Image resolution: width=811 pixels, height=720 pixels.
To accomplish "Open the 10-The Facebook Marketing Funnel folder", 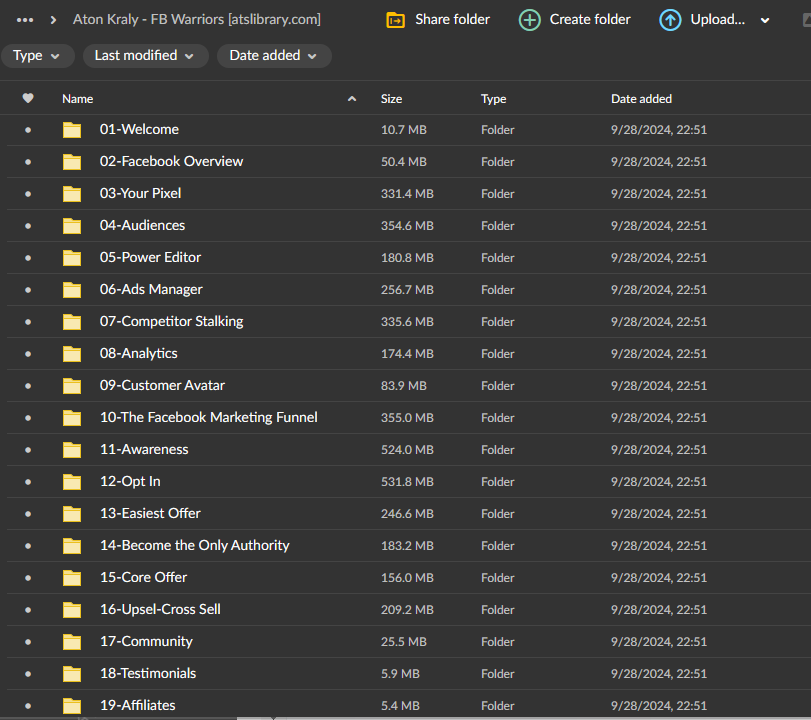I will click(x=208, y=418).
